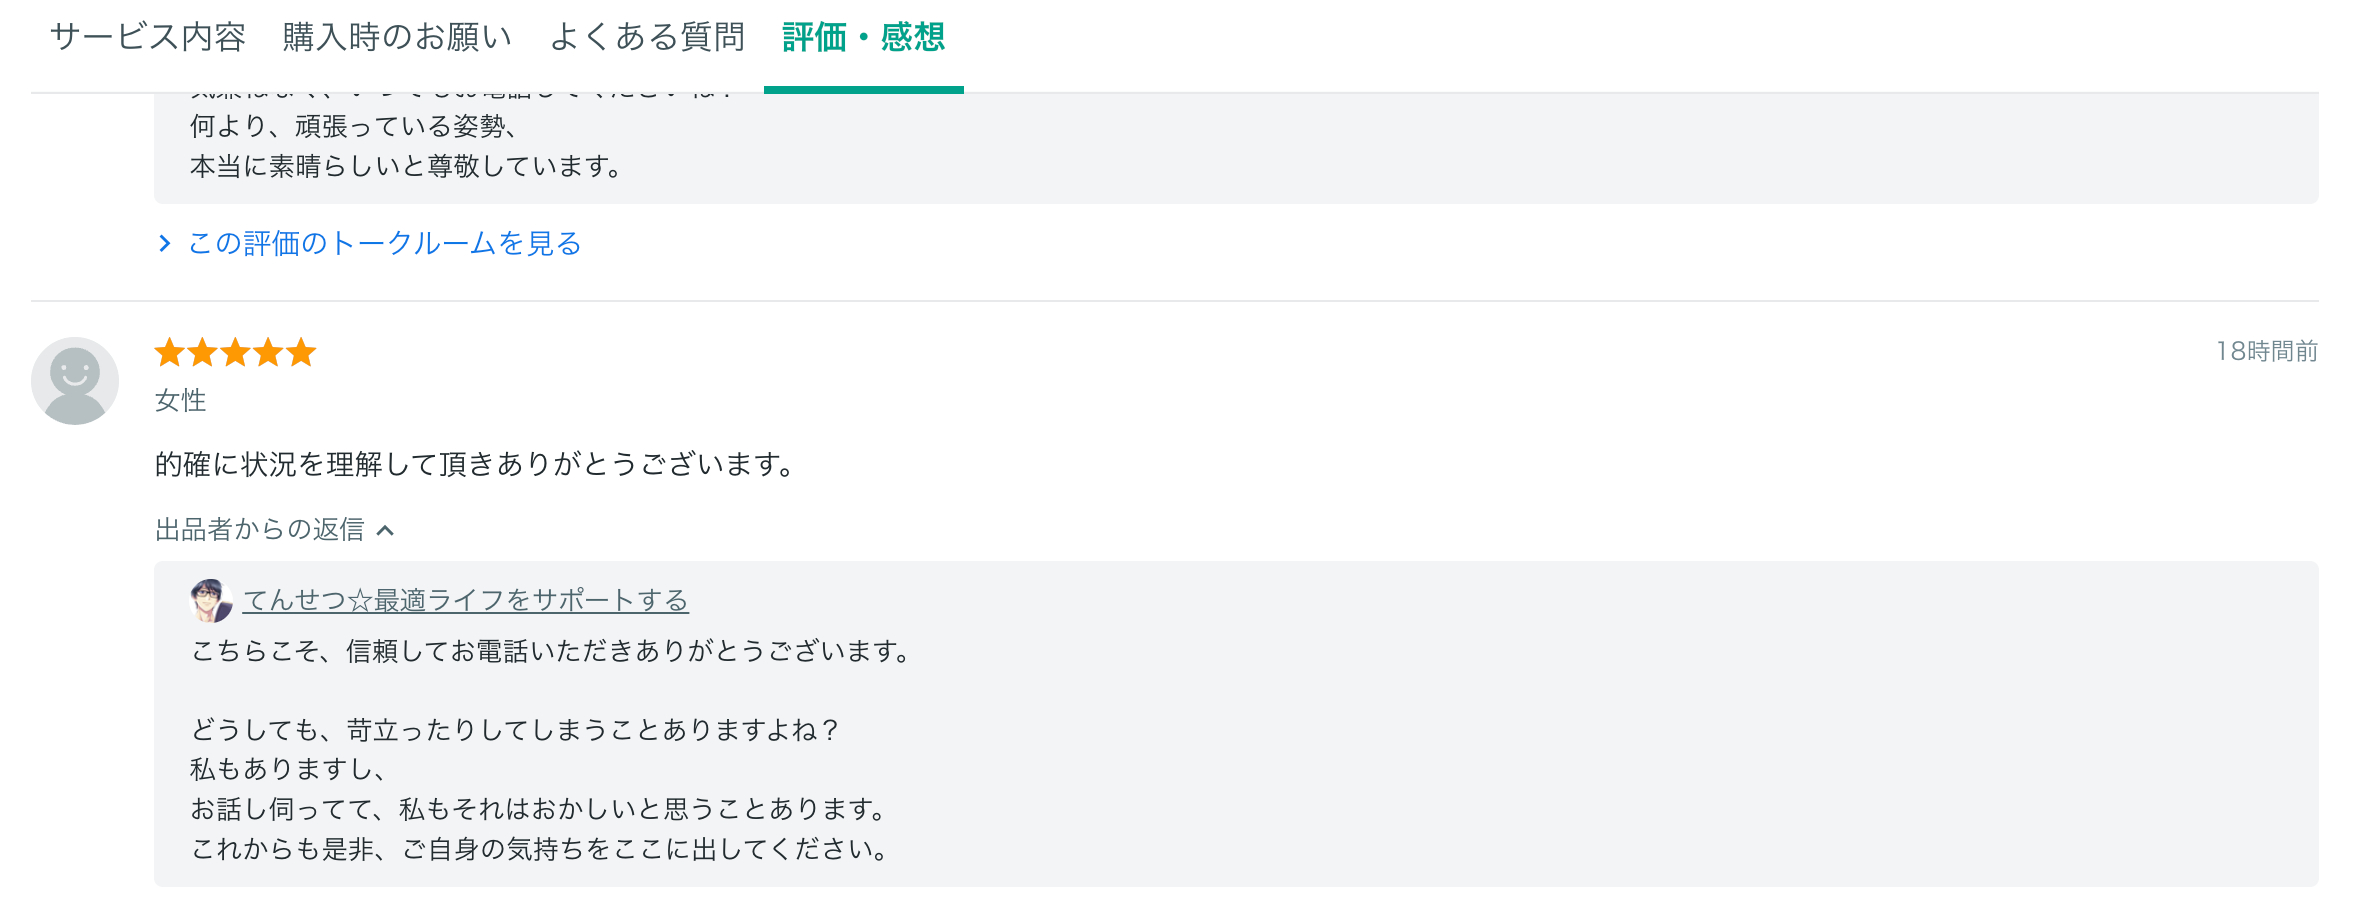
Task: Switch to the サービス内容 tab
Action: coord(150,36)
